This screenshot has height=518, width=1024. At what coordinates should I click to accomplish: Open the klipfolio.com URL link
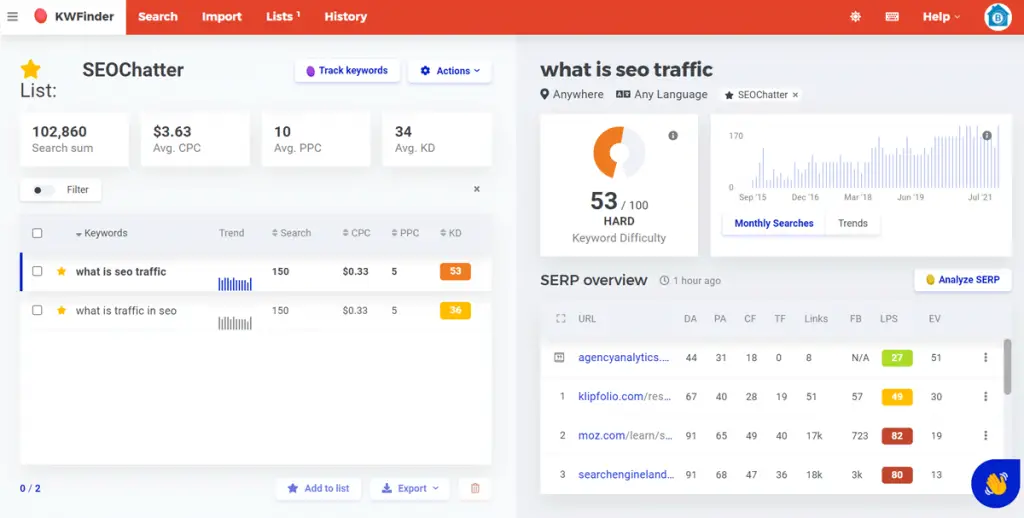coord(625,397)
